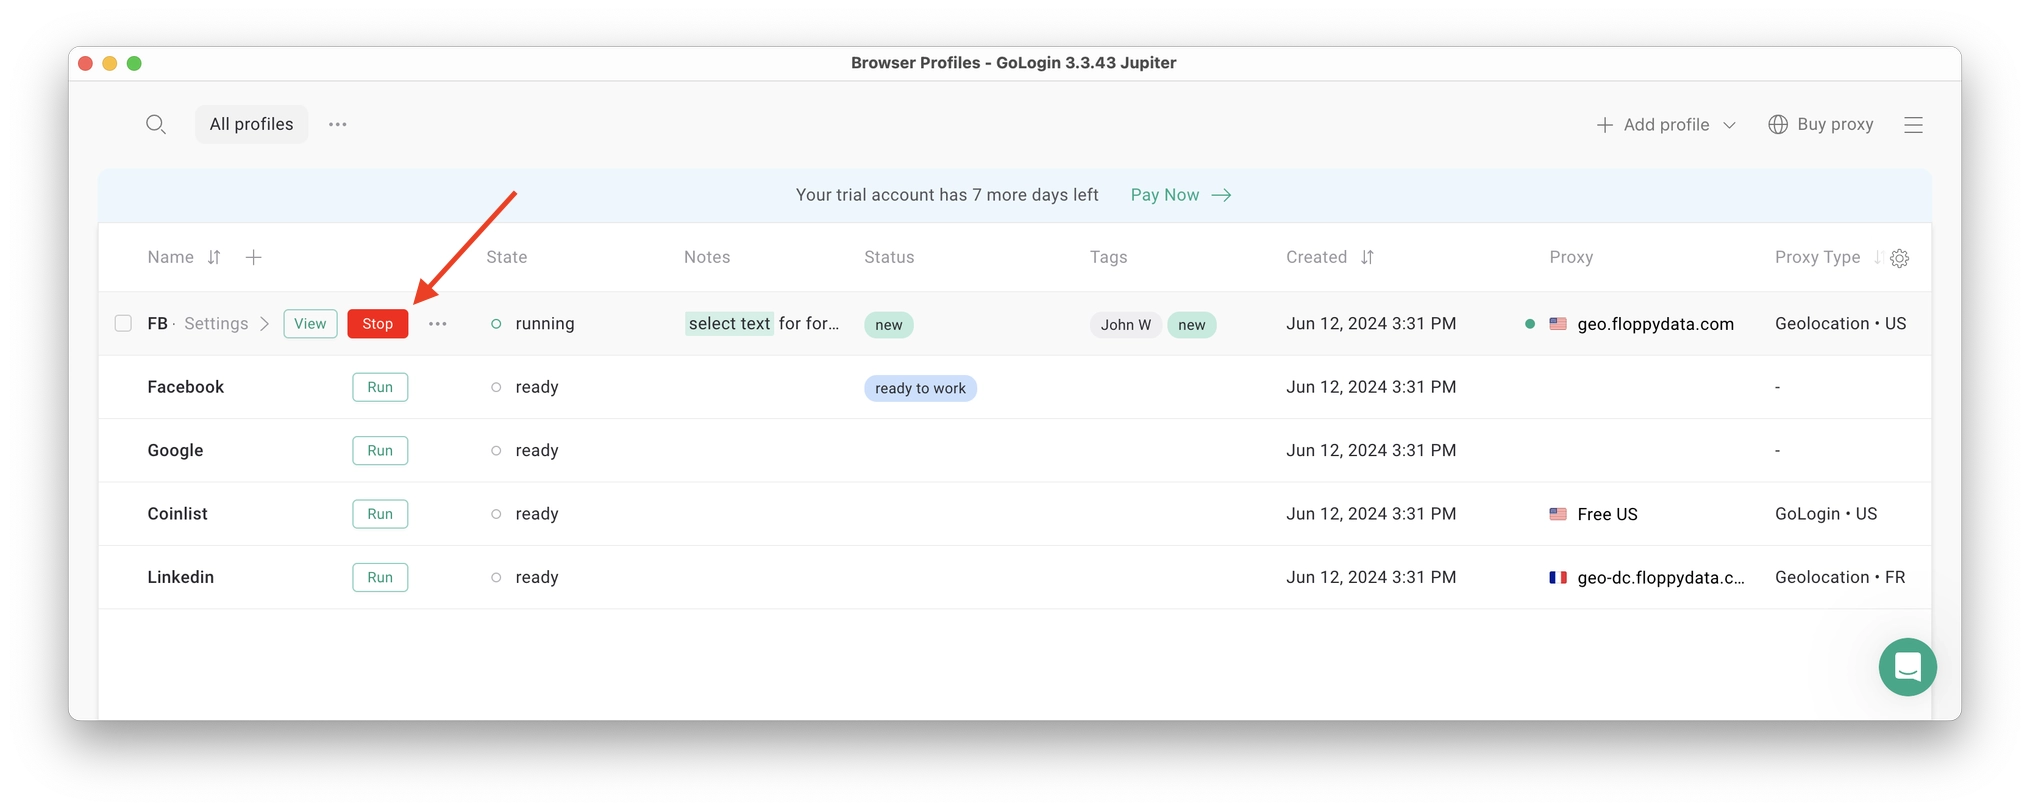2030x811 pixels.
Task: Click 'Geolocation • FR' proxy type
Action: coord(1840,577)
